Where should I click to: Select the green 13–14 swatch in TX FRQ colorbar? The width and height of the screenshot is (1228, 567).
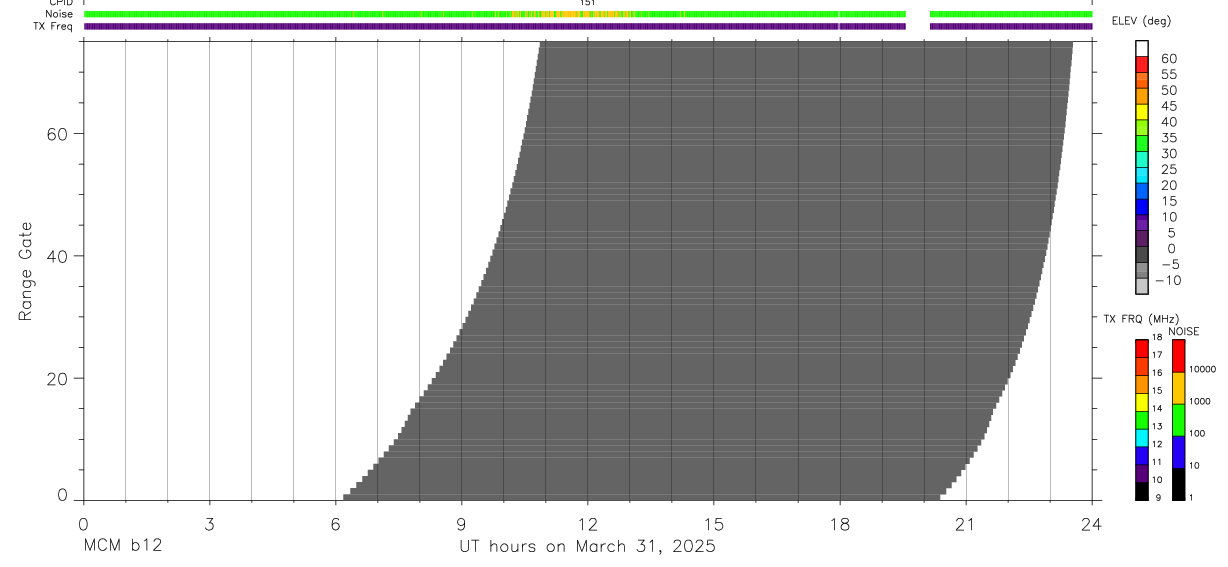(1142, 420)
